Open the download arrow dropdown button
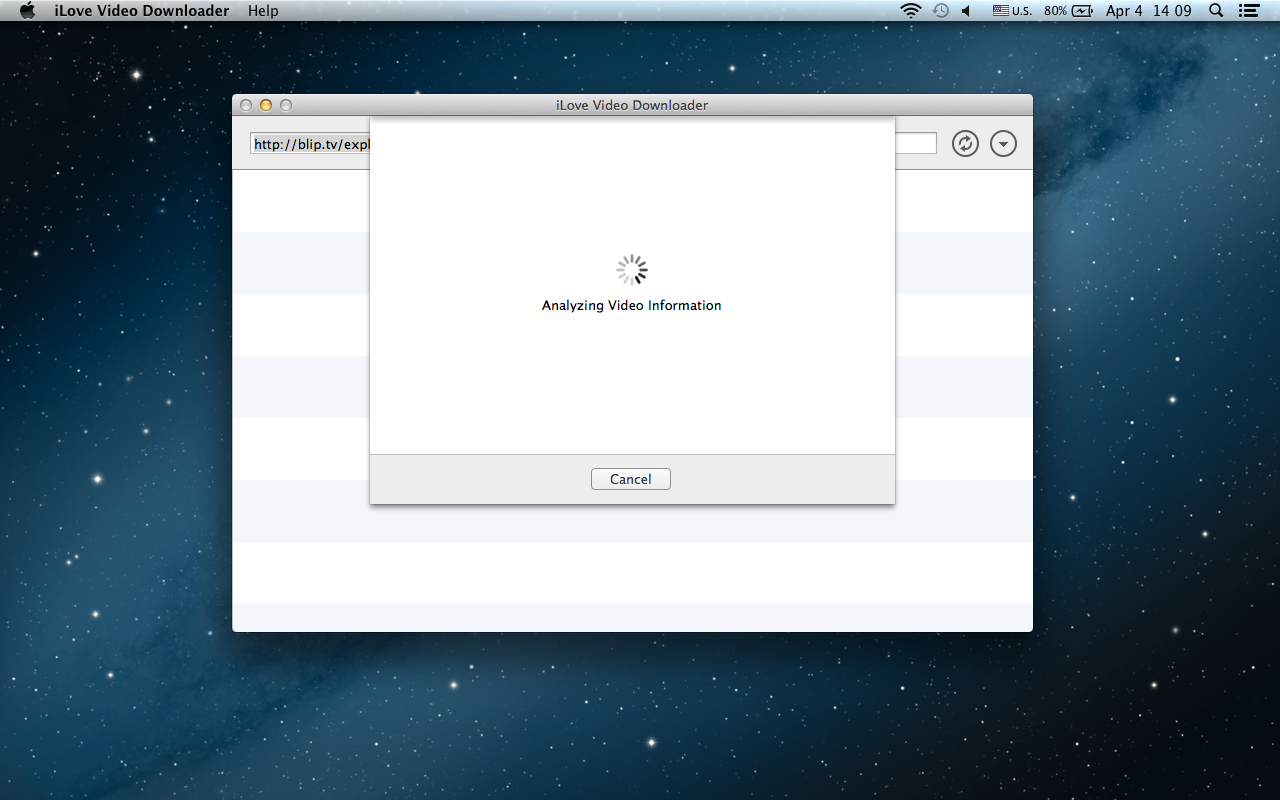 pos(1003,144)
